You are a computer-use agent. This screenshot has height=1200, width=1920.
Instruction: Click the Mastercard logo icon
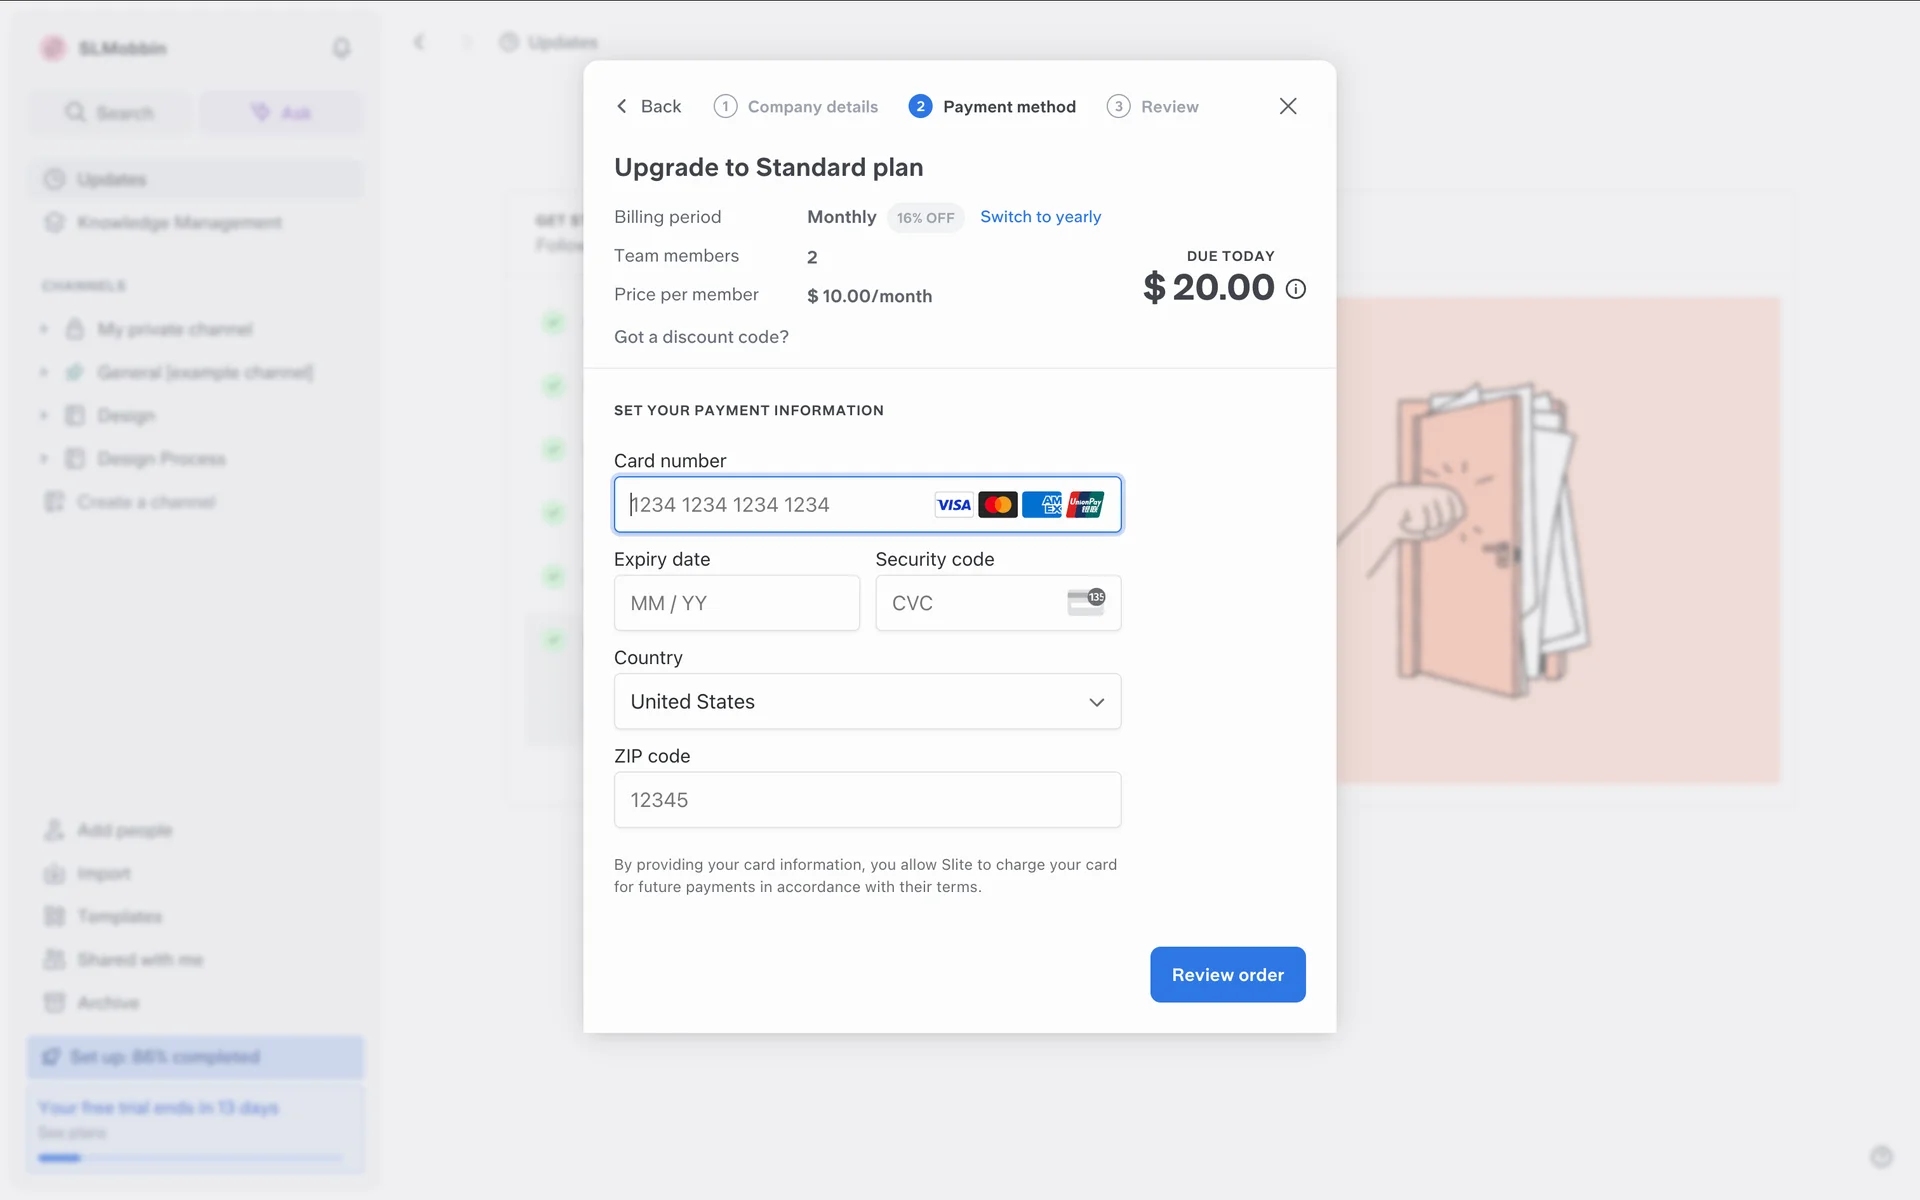tap(997, 505)
